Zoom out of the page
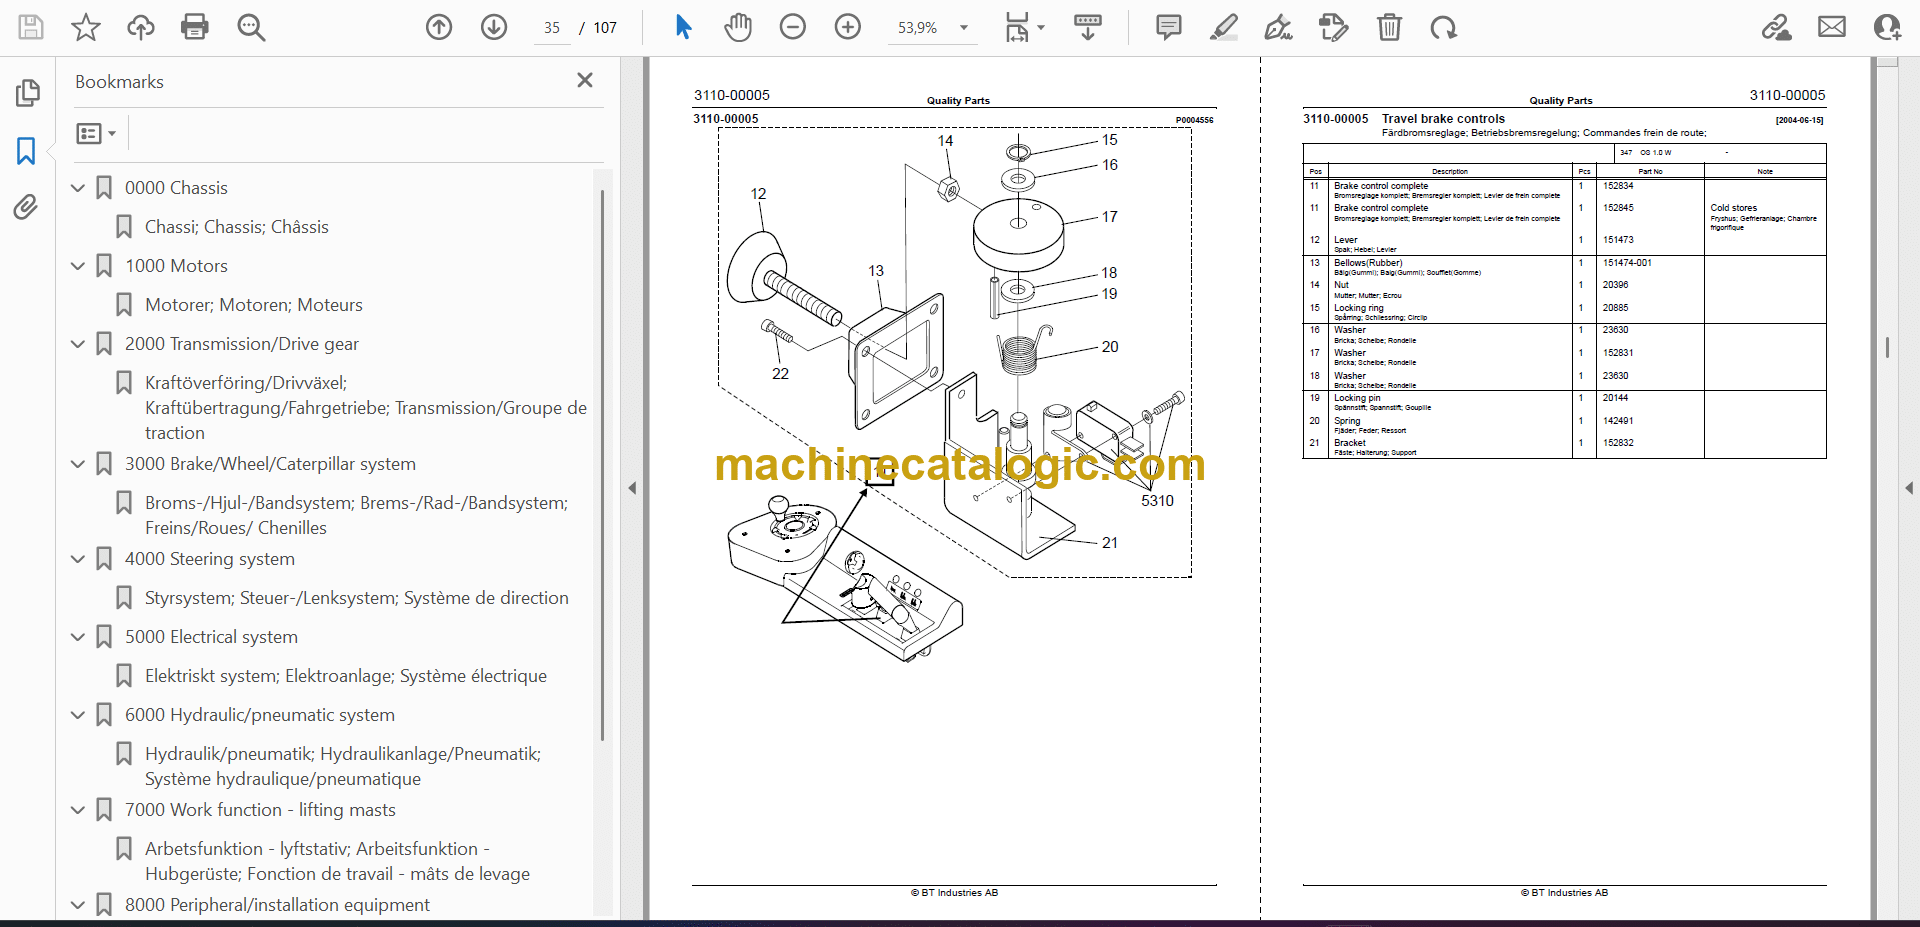 pos(793,27)
